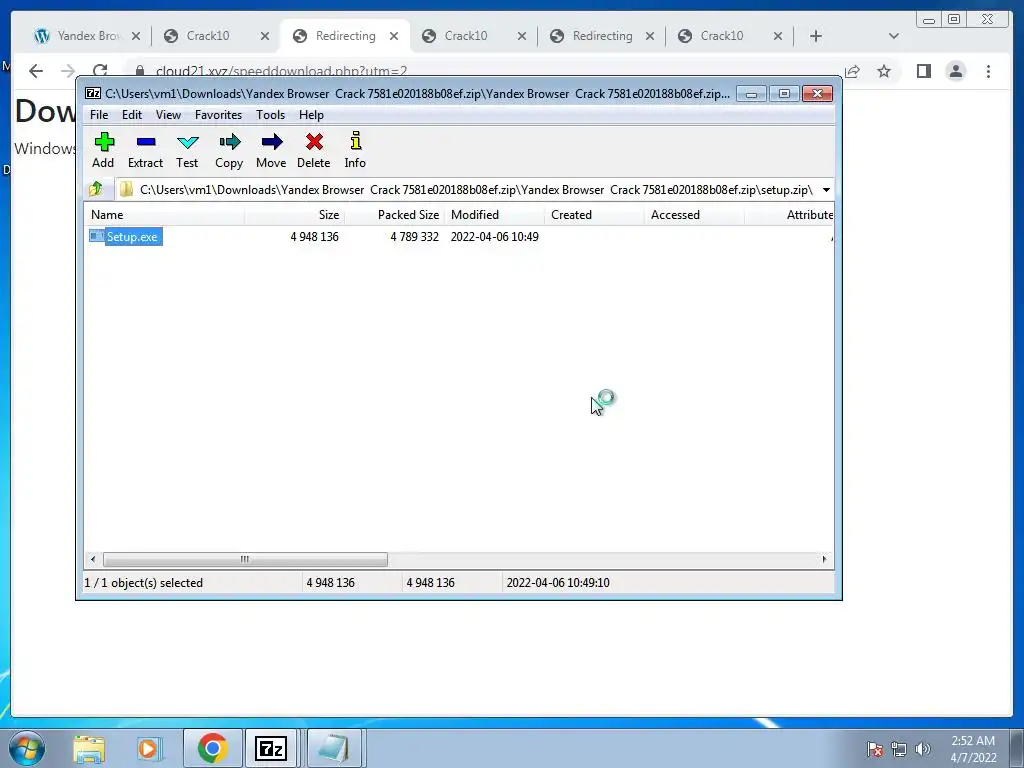Select the Move toolbar icon
Screen dimensions: 1024x768
coord(271,150)
